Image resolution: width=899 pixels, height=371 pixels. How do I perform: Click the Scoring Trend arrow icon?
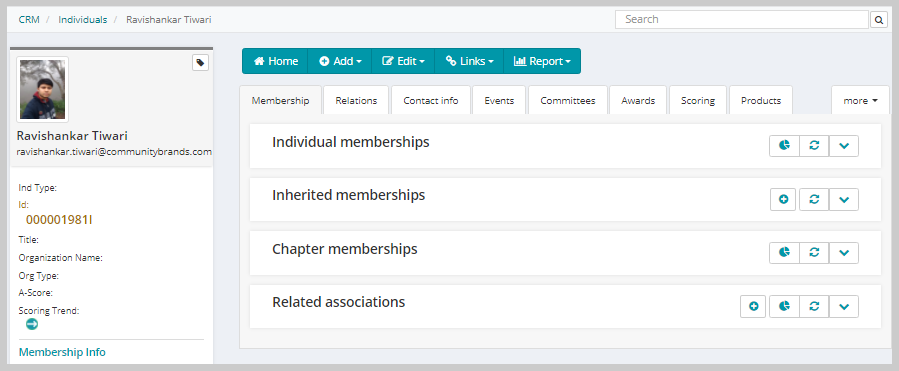click(32, 324)
